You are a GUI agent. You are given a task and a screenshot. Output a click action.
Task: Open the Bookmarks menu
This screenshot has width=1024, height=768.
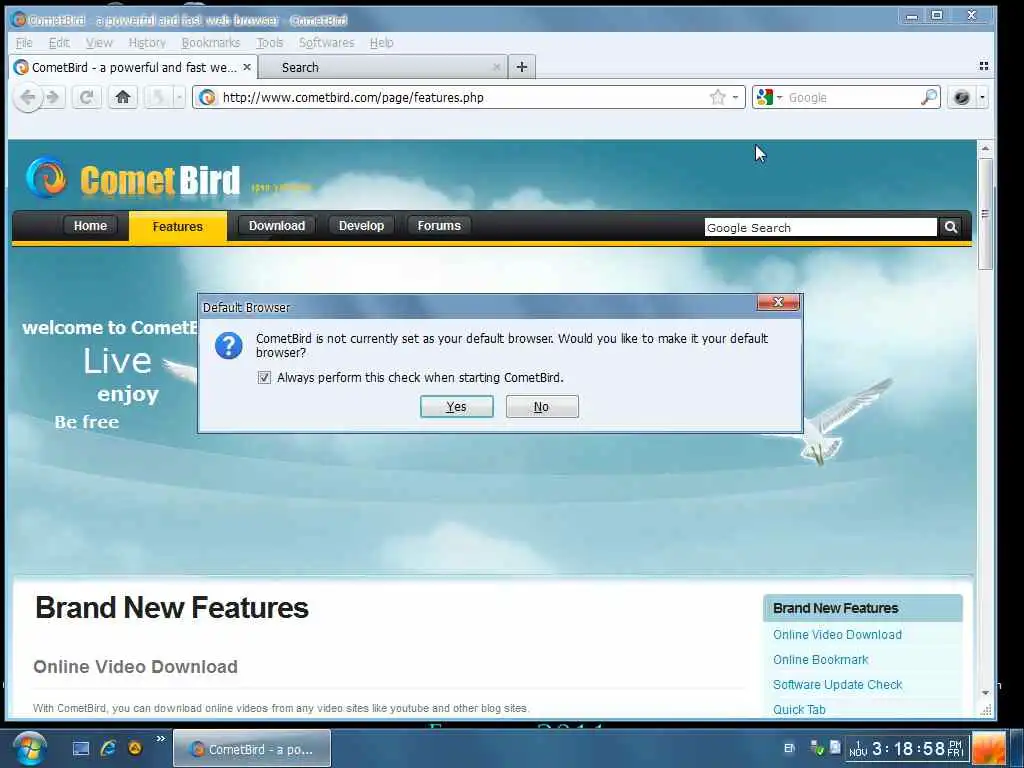(x=211, y=42)
